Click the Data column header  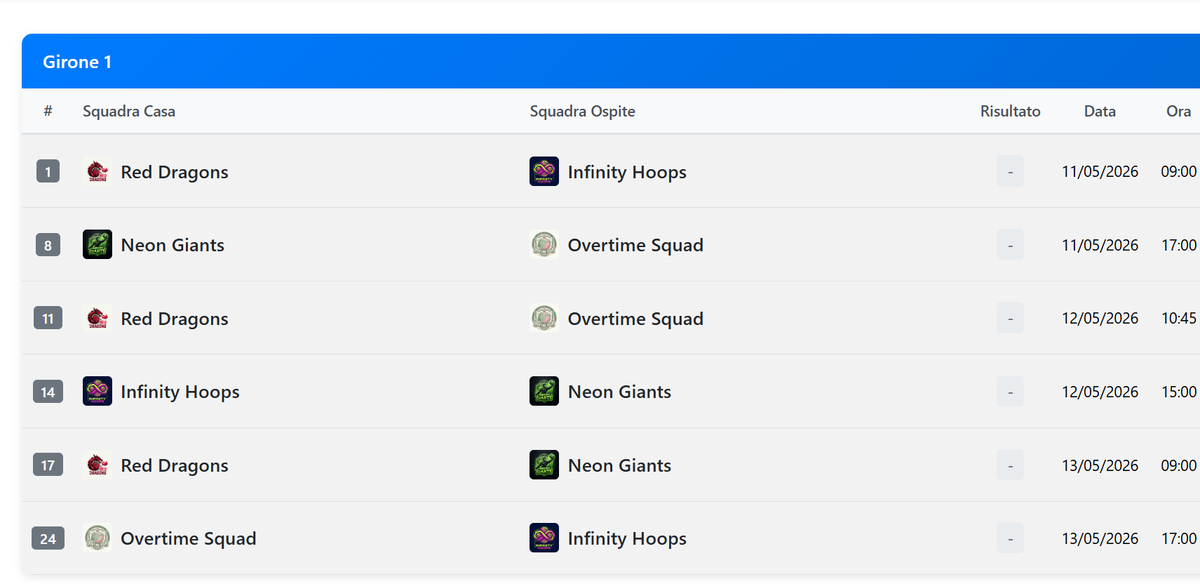click(1100, 112)
